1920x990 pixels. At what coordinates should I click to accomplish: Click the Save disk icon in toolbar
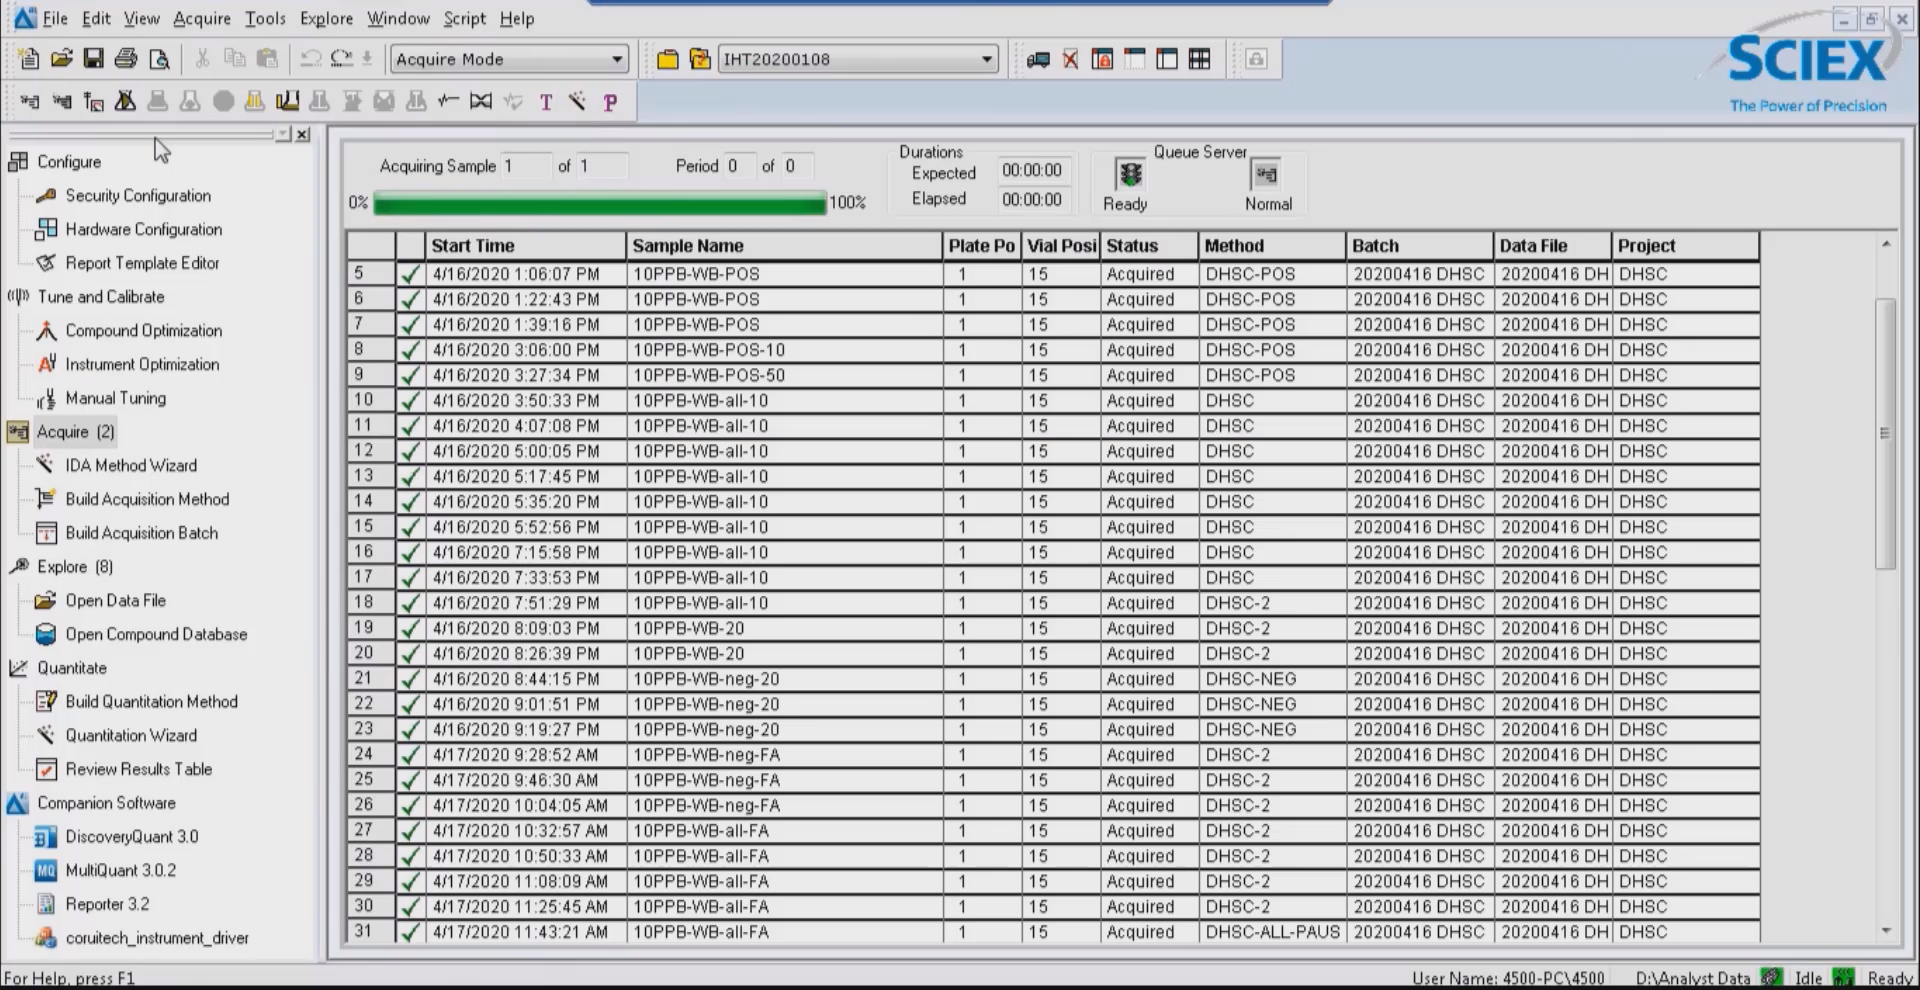pos(93,59)
